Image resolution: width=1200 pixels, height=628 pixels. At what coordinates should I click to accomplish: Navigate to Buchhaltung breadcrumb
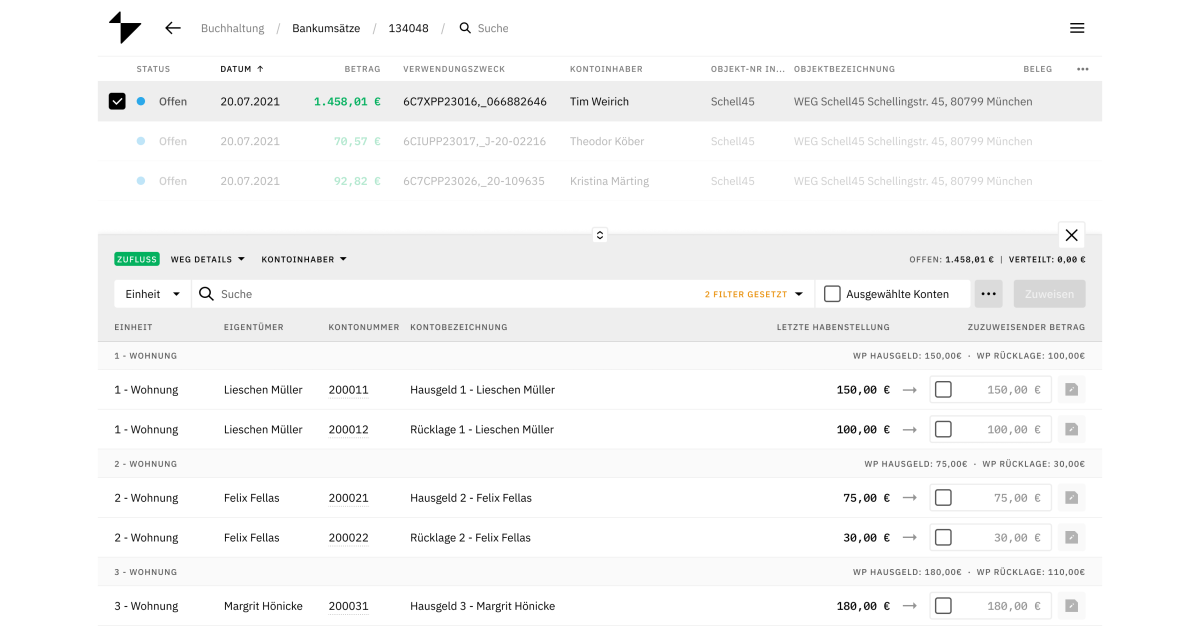tap(232, 28)
